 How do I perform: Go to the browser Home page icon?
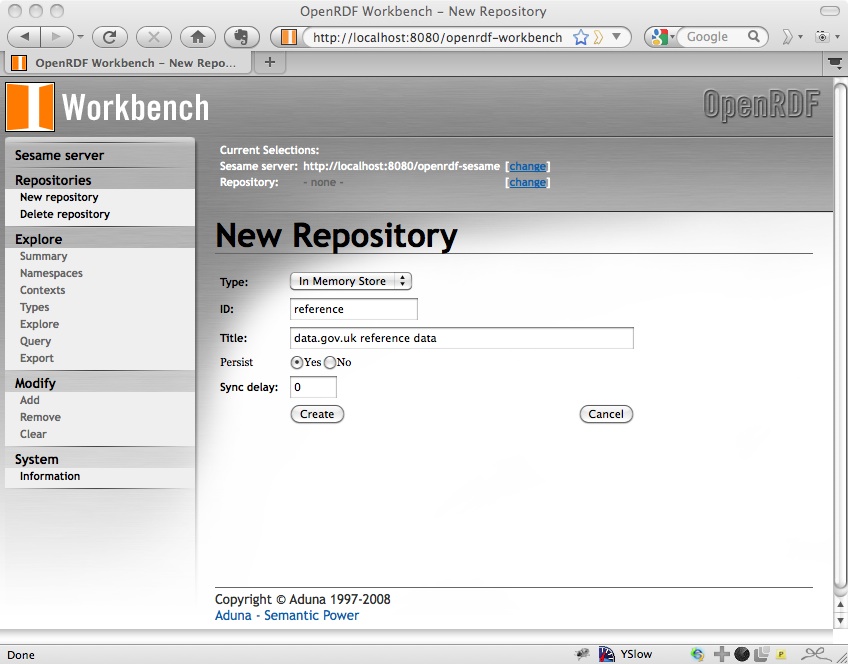[x=198, y=37]
